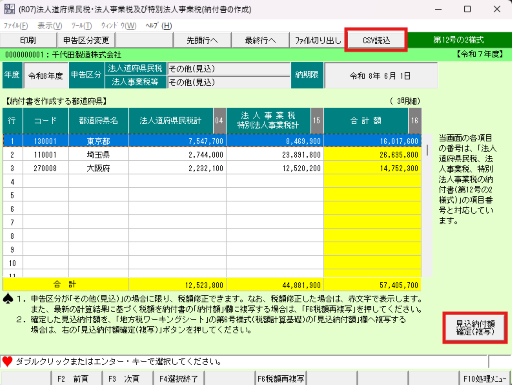Click the 都道府県名 column header
Image resolution: width=512 pixels, height=385 pixels.
98,121
